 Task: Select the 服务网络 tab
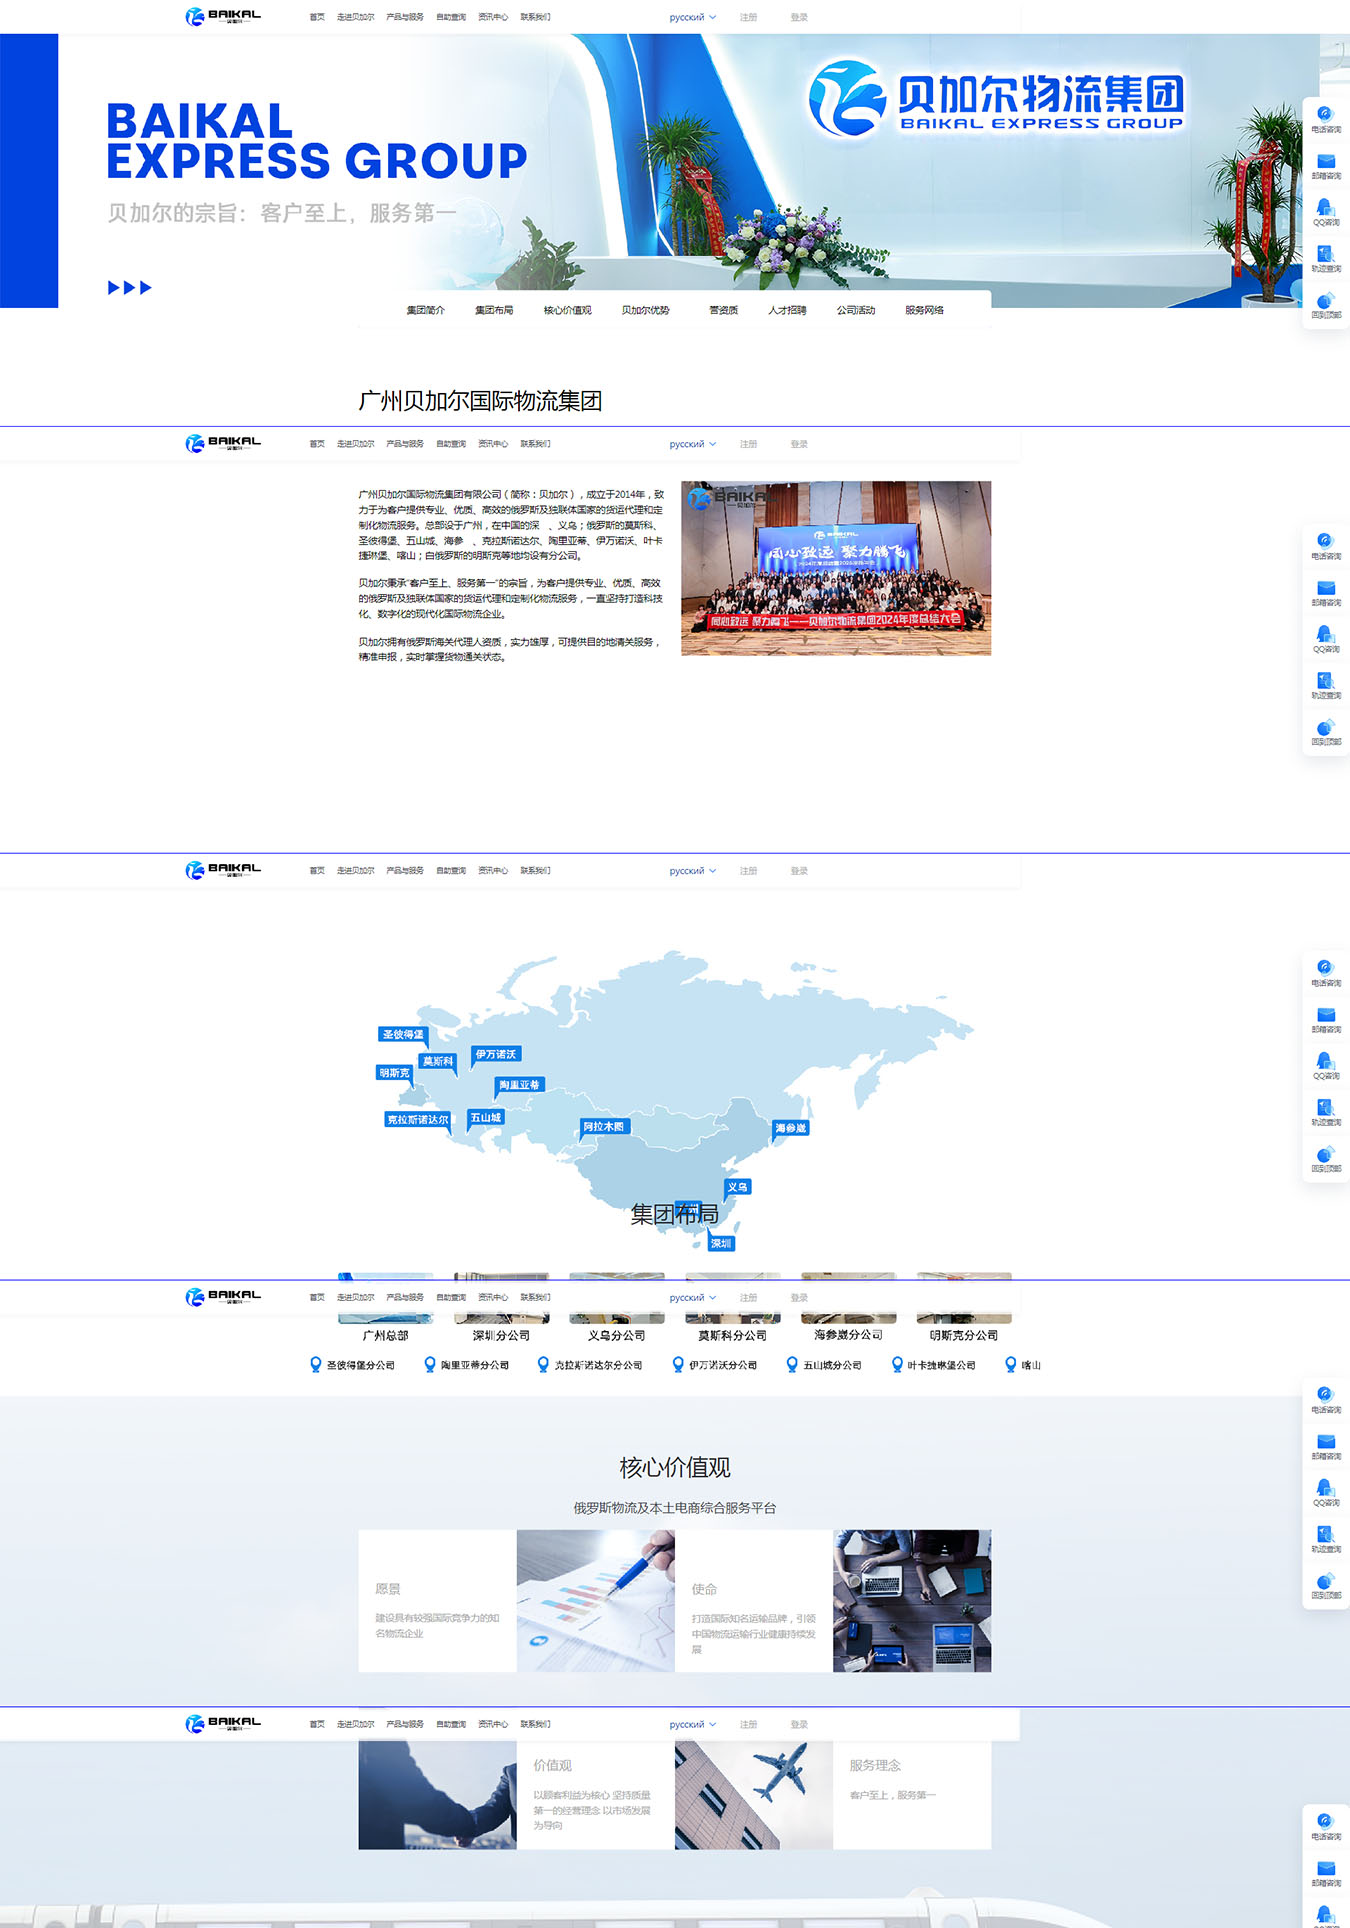[x=924, y=310]
